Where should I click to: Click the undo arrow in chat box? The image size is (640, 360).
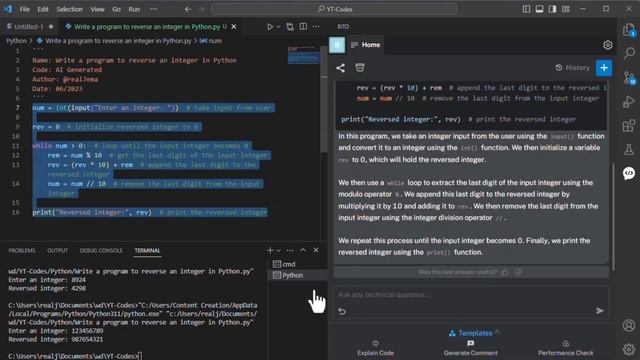tap(342, 311)
